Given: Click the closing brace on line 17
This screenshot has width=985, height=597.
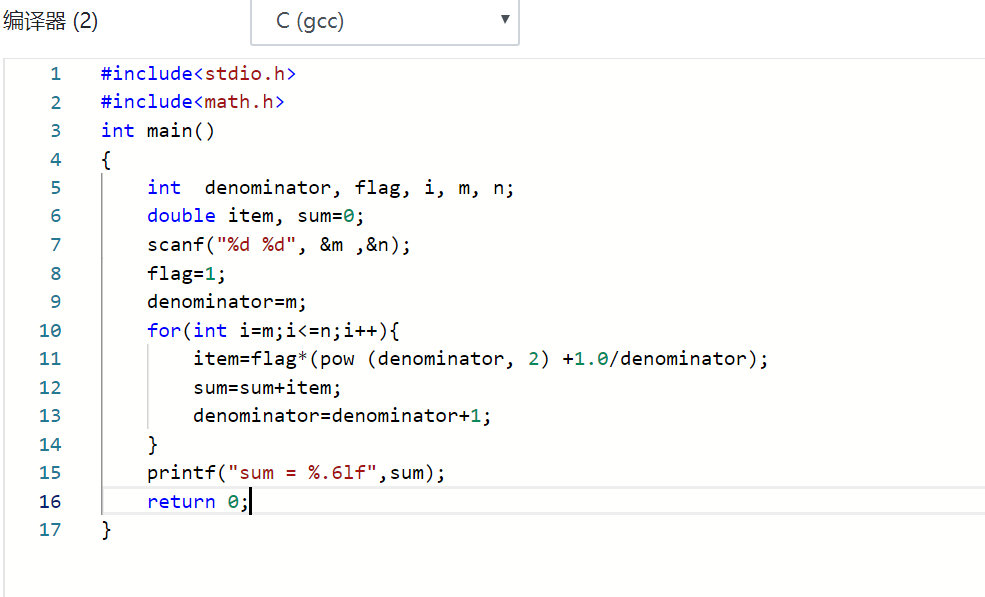Looking at the screenshot, I should pos(106,530).
